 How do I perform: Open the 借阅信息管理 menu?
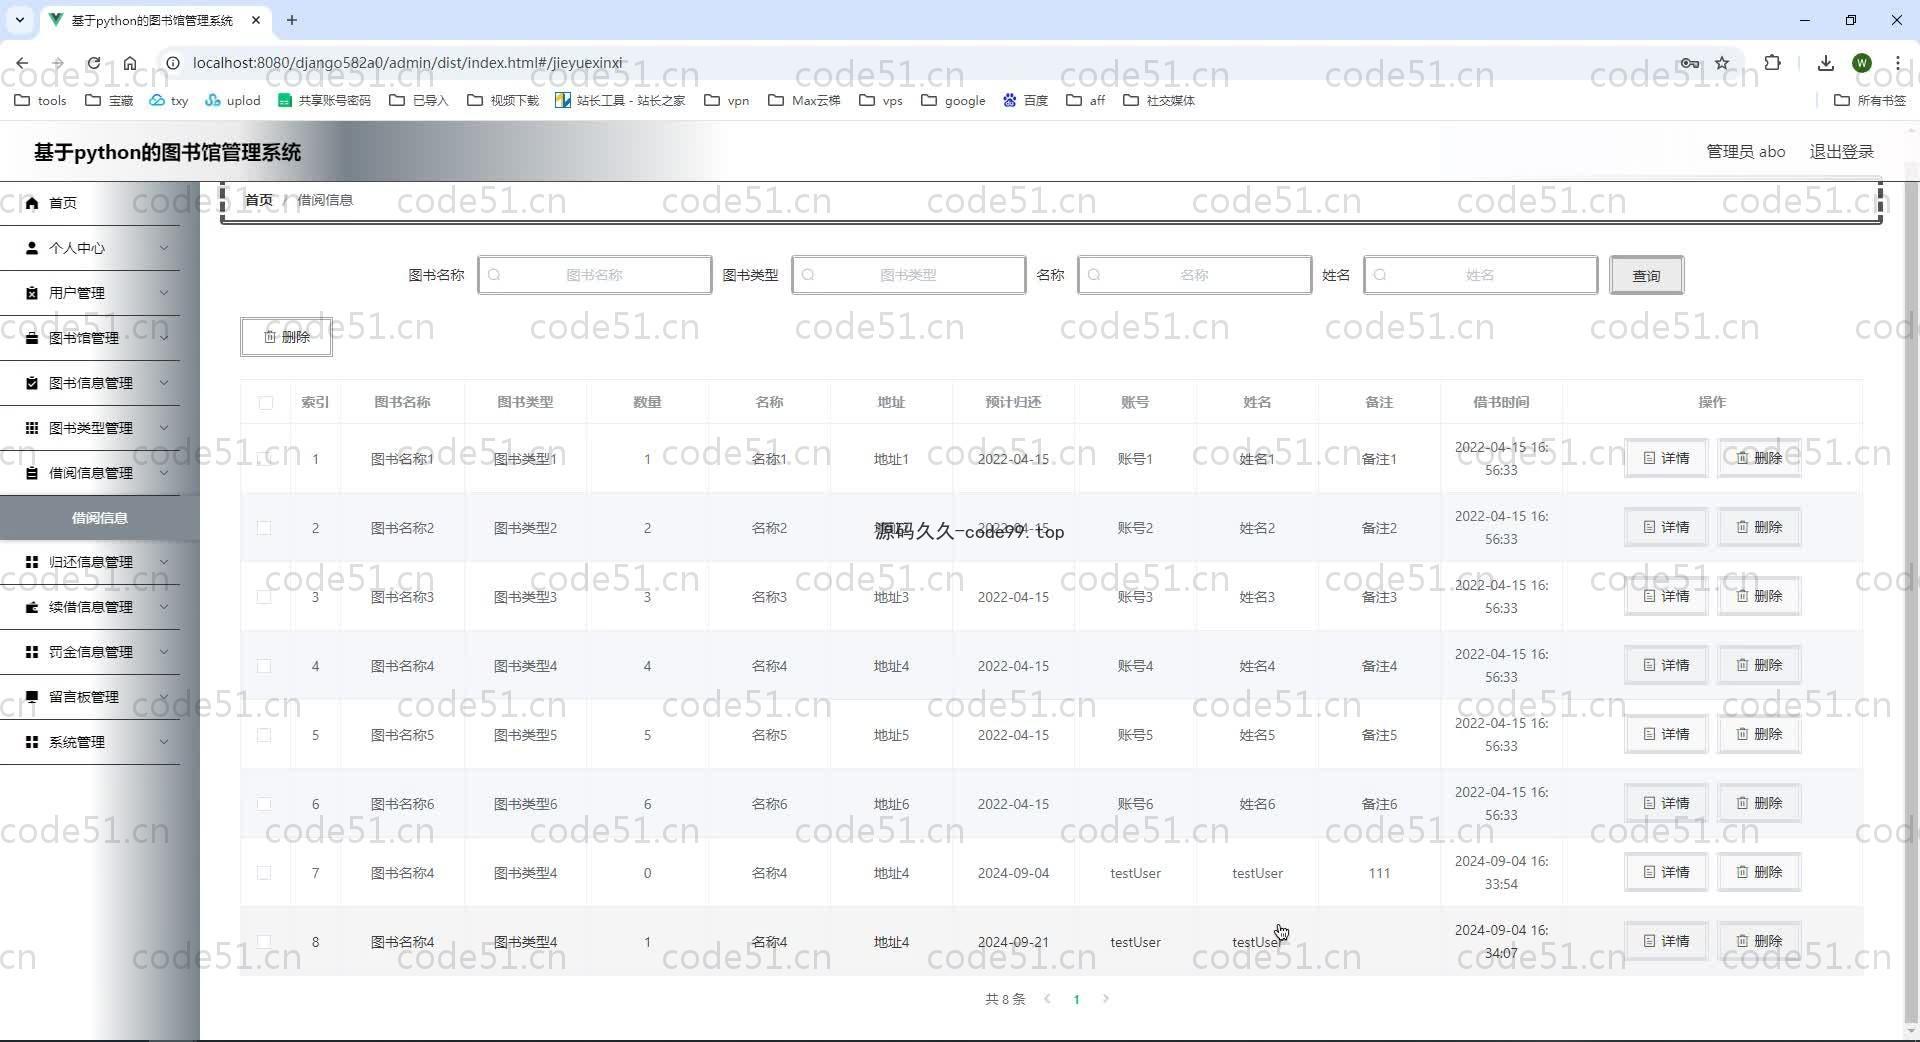pyautogui.click(x=90, y=473)
